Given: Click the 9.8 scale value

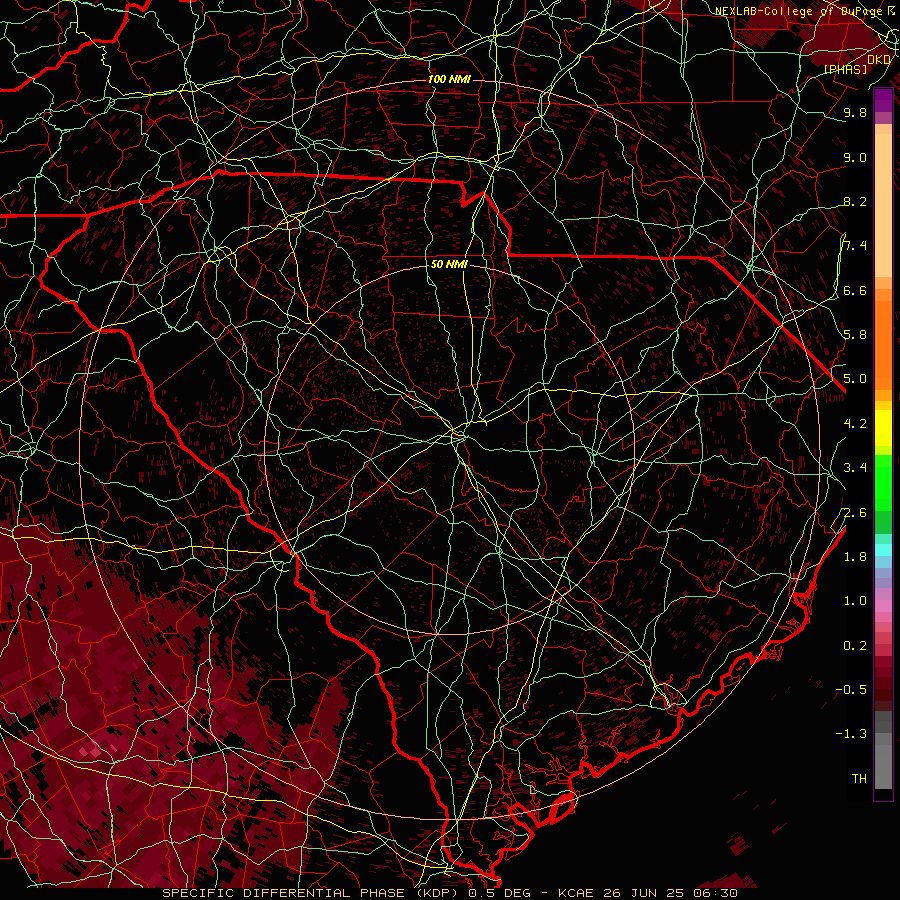Looking at the screenshot, I should [x=855, y=113].
